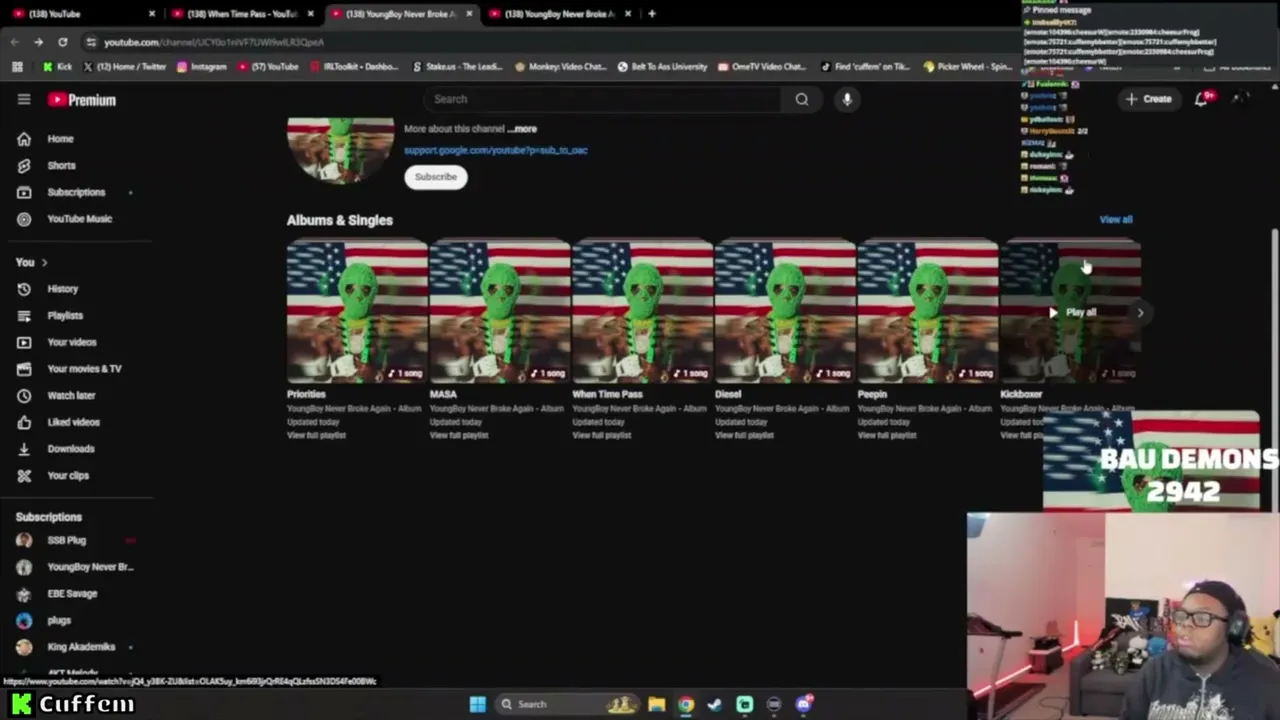Open King Akademiks subscription channel
Image resolution: width=1280 pixels, height=720 pixels.
coord(81,647)
